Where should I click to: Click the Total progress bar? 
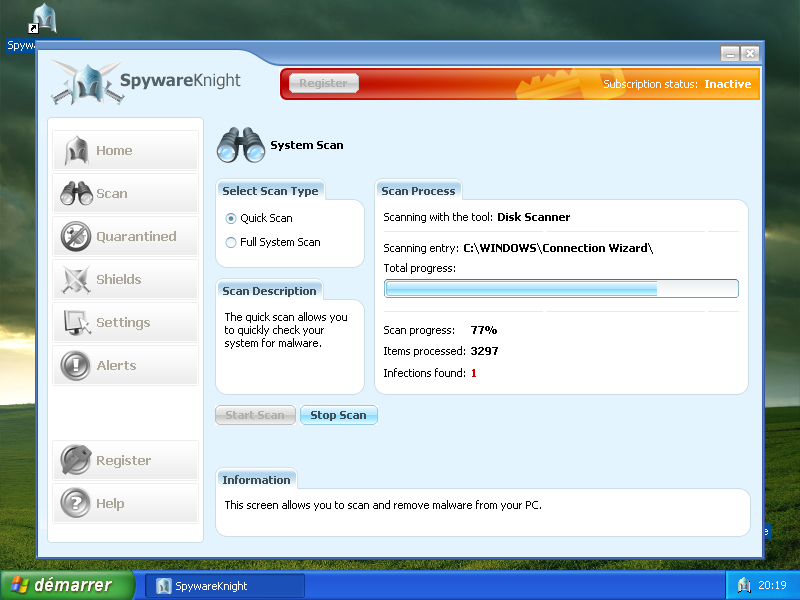561,289
